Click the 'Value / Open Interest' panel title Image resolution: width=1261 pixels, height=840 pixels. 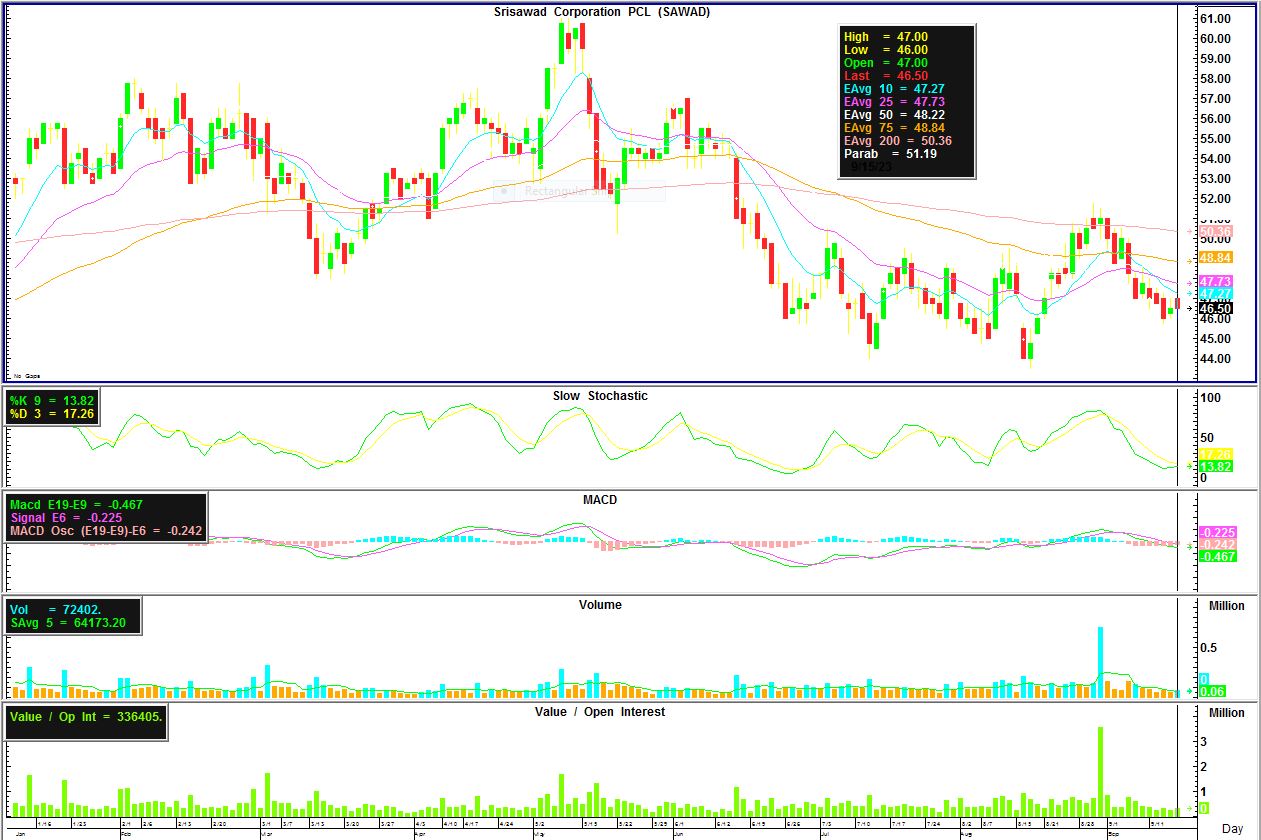pos(599,712)
